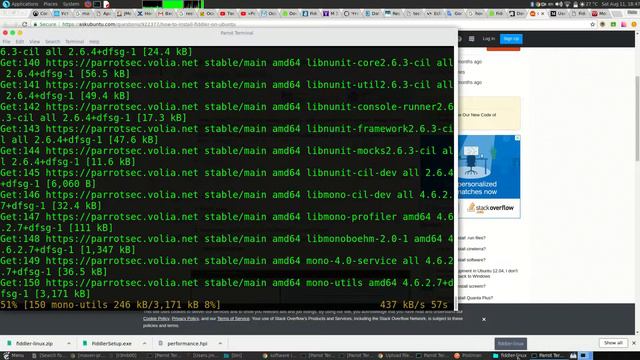
Task: Open the Help menu in Parrot Terminal
Action: [94, 42]
